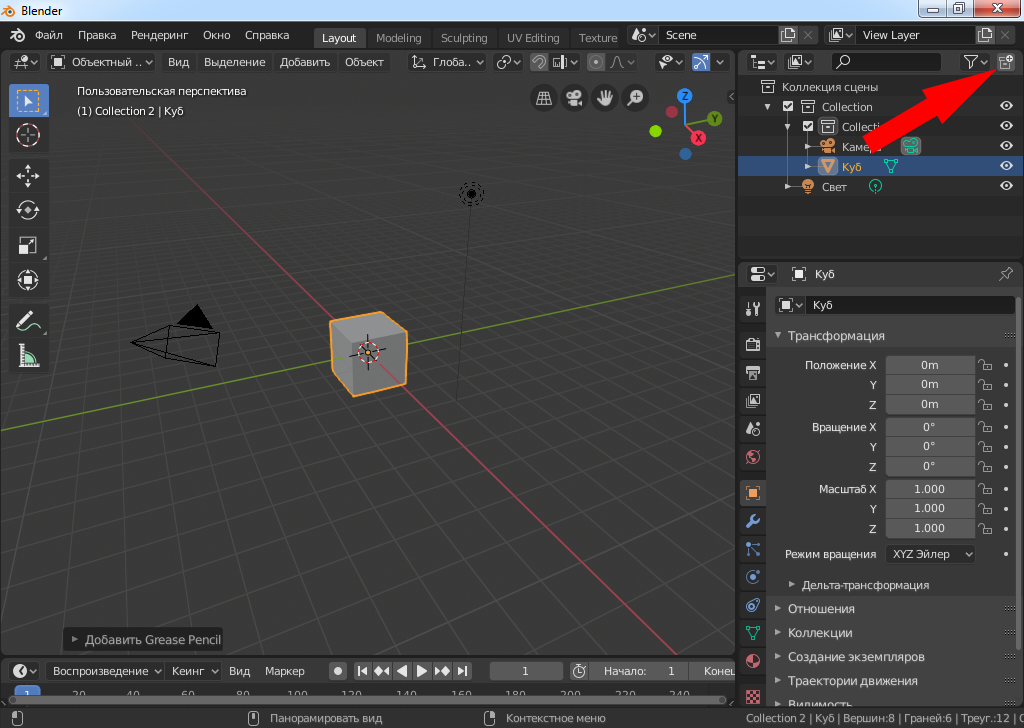Select the Move tool in left toolbar
The height and width of the screenshot is (728, 1024).
click(x=28, y=176)
